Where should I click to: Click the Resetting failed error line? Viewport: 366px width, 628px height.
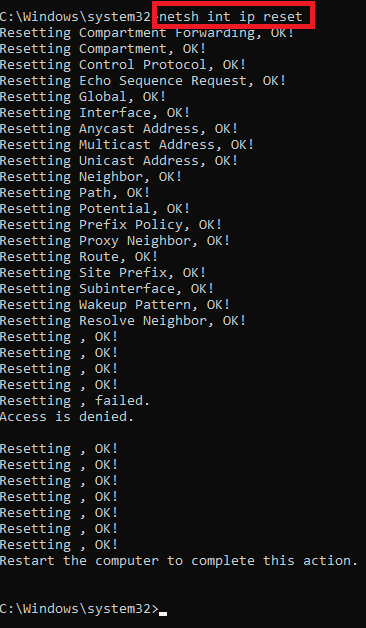(75, 401)
